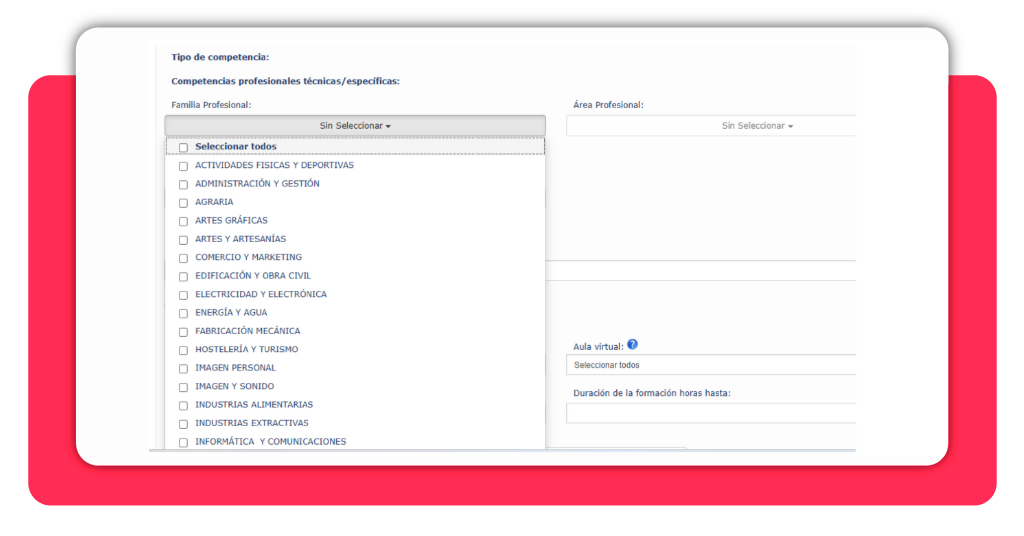This screenshot has height=536, width=1024.
Task: Open the Aula virtual Seleccionar todos selector
Action: tap(711, 365)
